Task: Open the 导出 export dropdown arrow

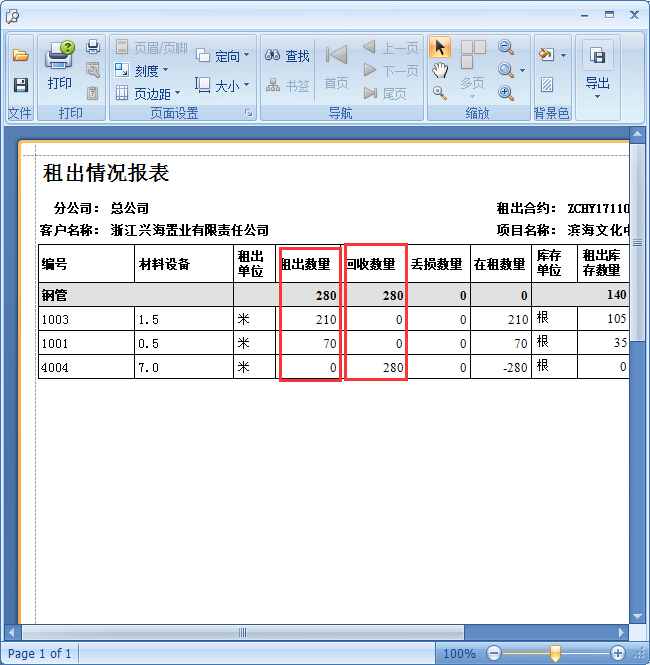Action: click(x=597, y=97)
